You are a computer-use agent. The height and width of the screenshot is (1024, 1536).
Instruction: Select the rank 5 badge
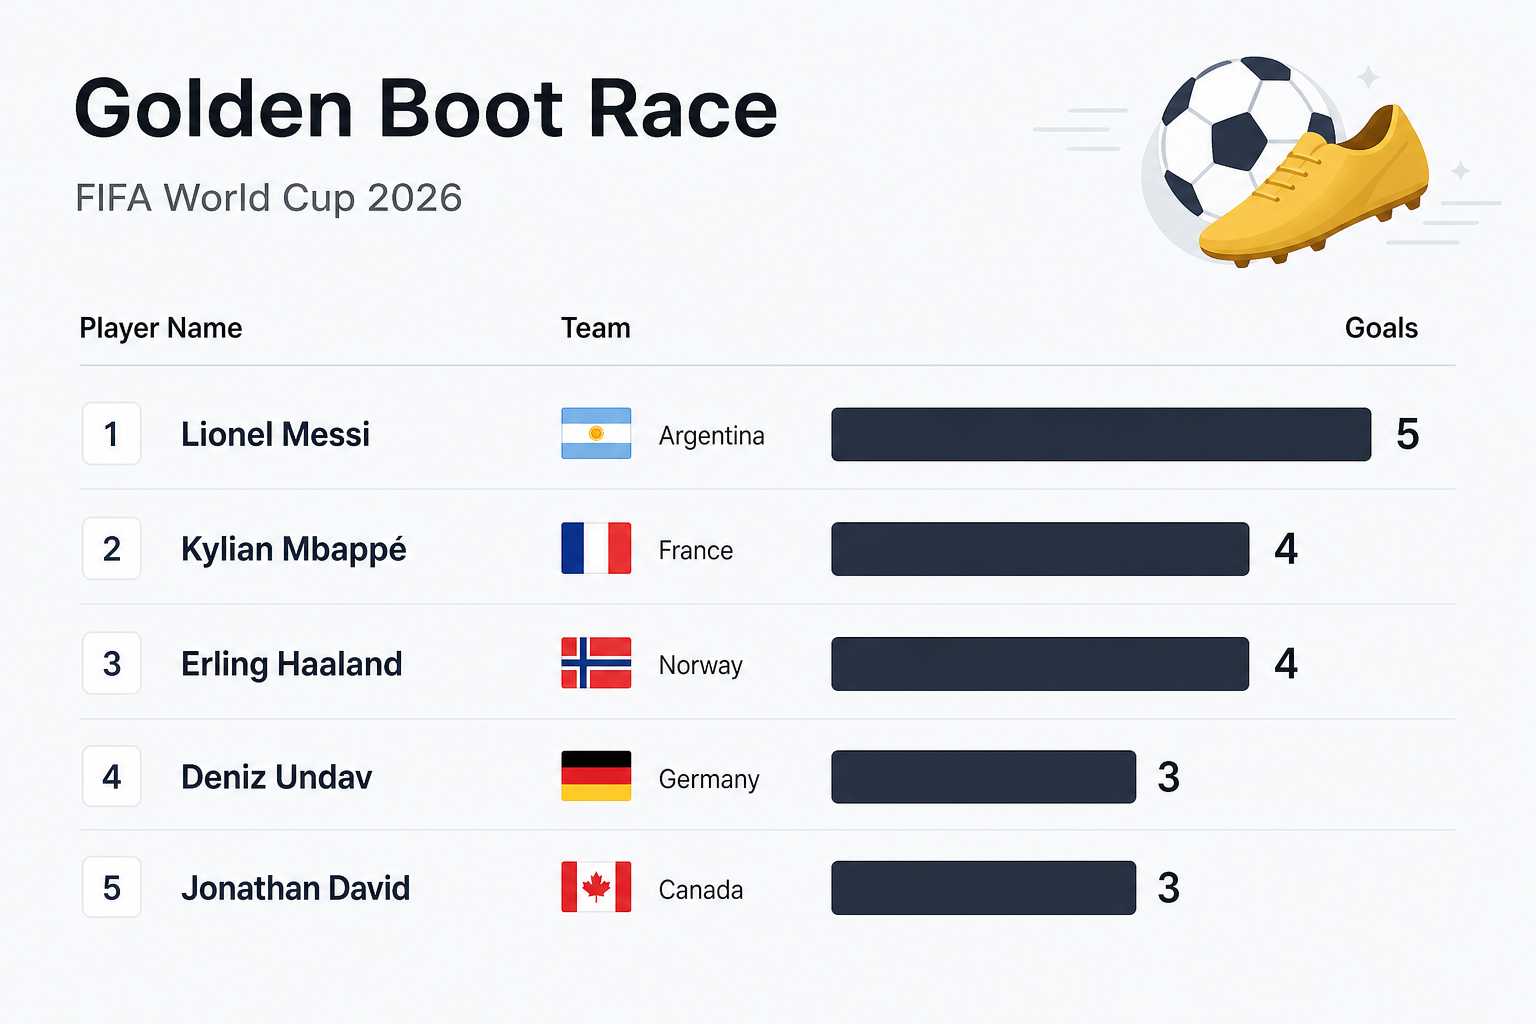[111, 887]
